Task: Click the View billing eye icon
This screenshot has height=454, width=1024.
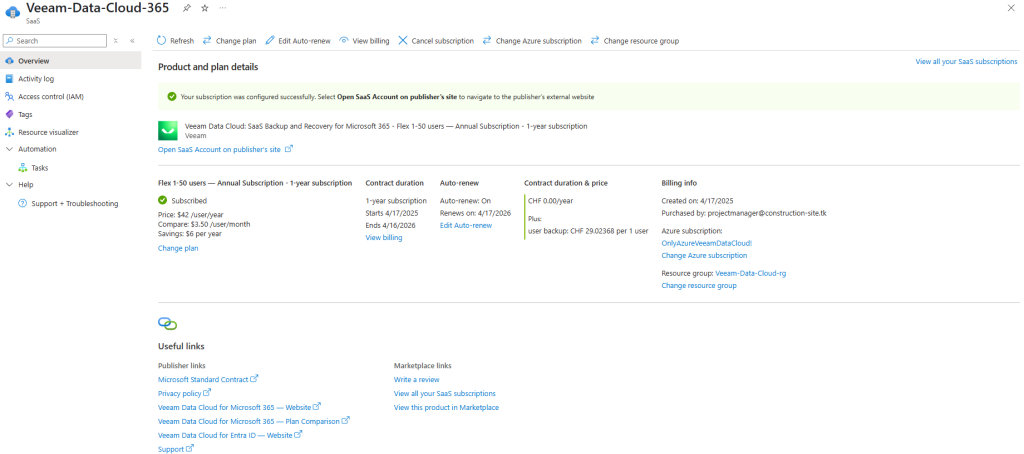Action: (x=344, y=41)
